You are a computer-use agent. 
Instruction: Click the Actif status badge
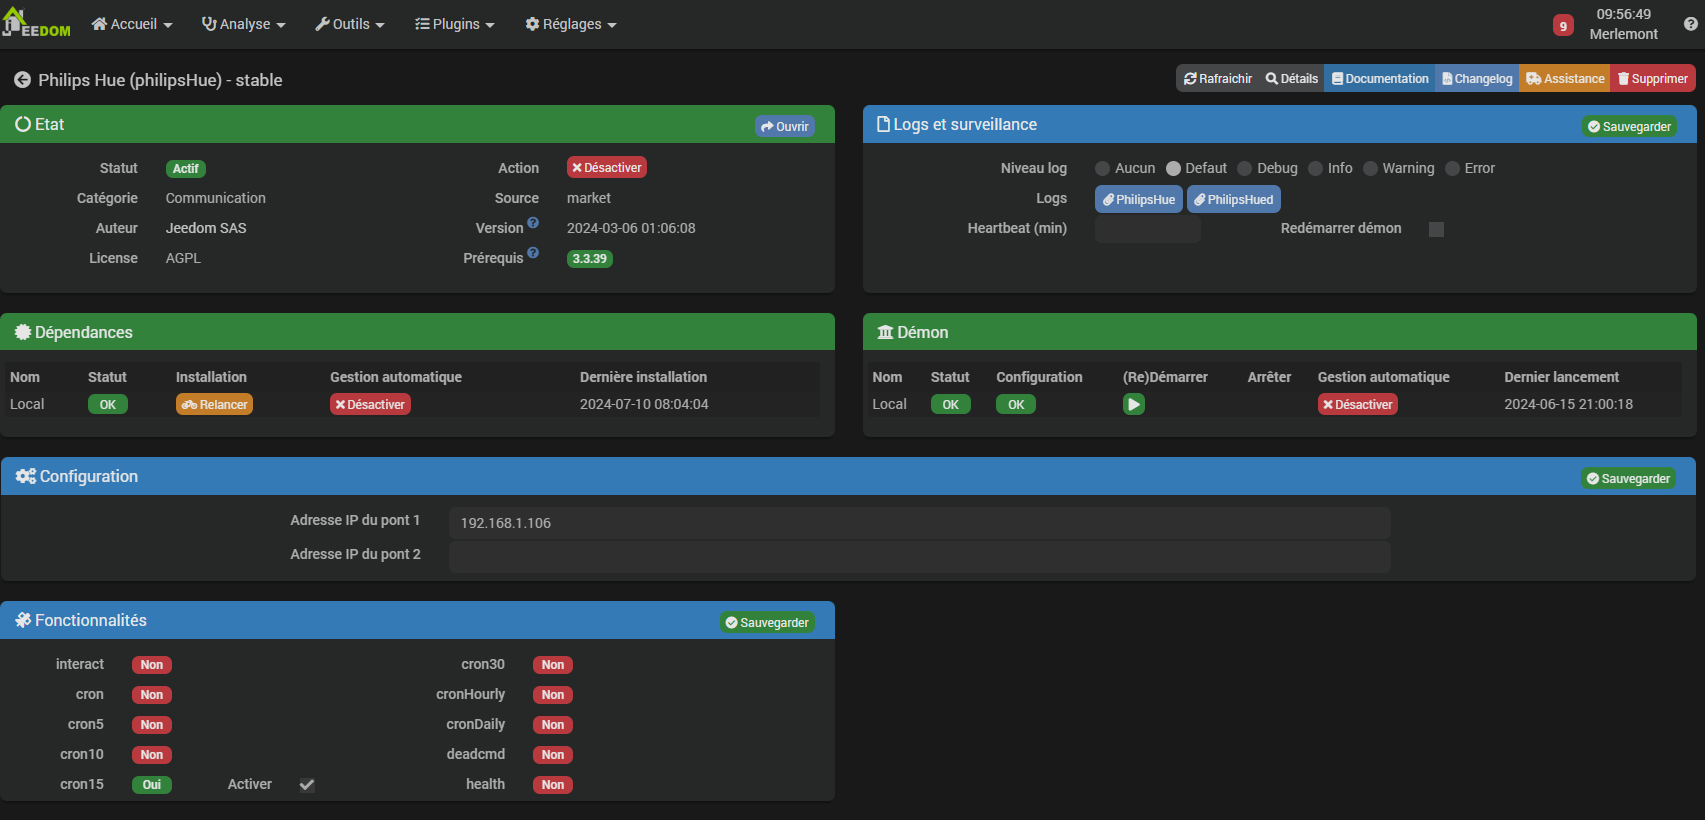[x=186, y=169]
